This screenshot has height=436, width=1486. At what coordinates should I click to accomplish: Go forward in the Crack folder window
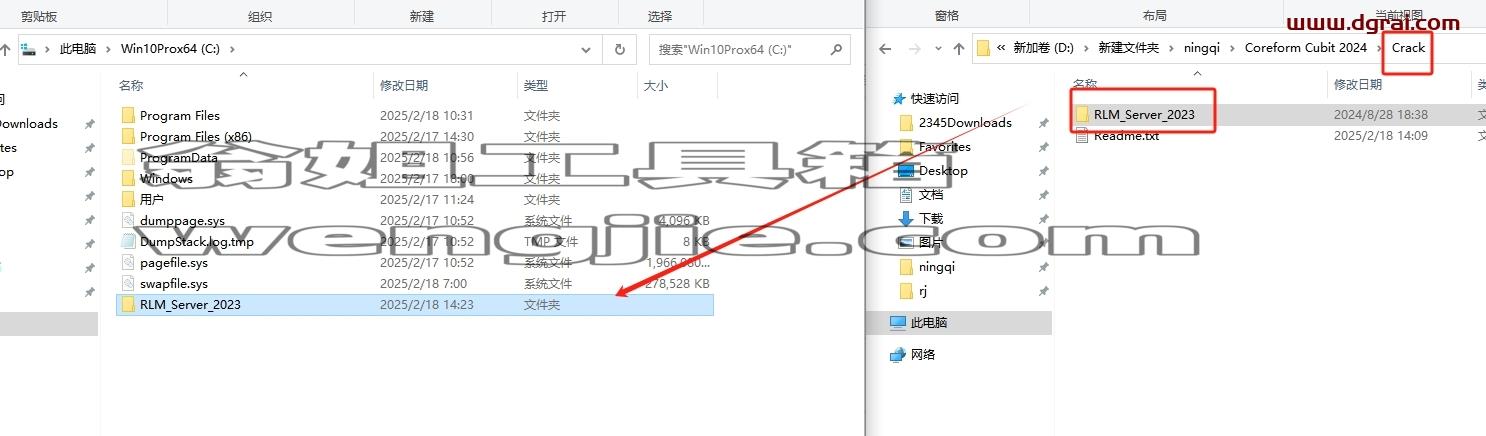coord(916,47)
